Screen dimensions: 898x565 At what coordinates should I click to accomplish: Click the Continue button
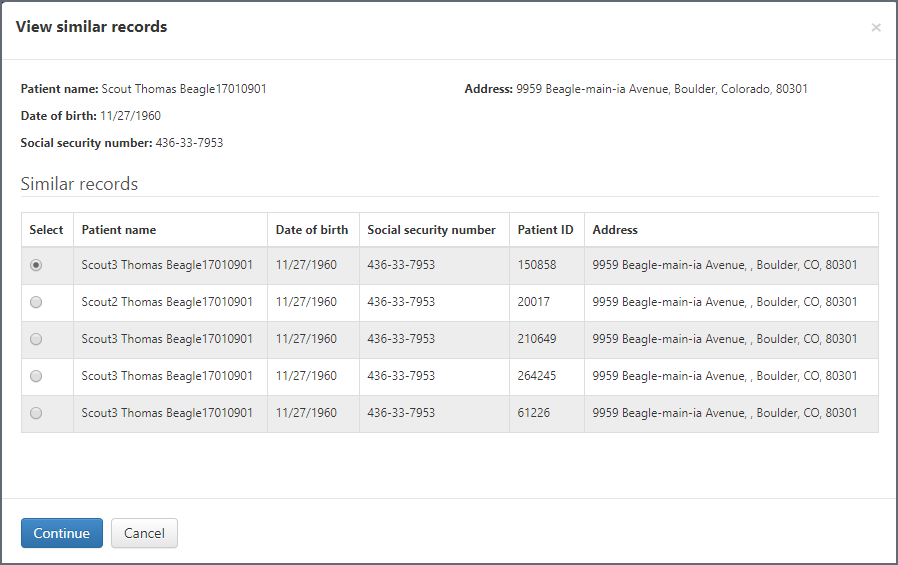coord(62,533)
